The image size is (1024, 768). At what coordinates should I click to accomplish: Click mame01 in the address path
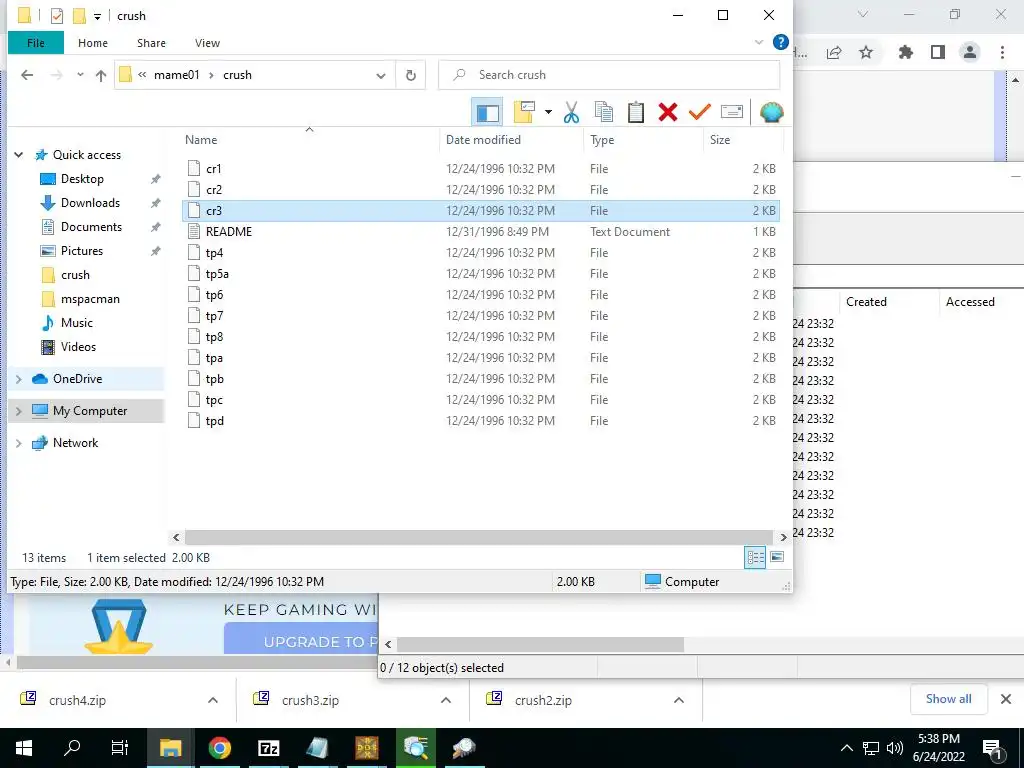tap(176, 75)
